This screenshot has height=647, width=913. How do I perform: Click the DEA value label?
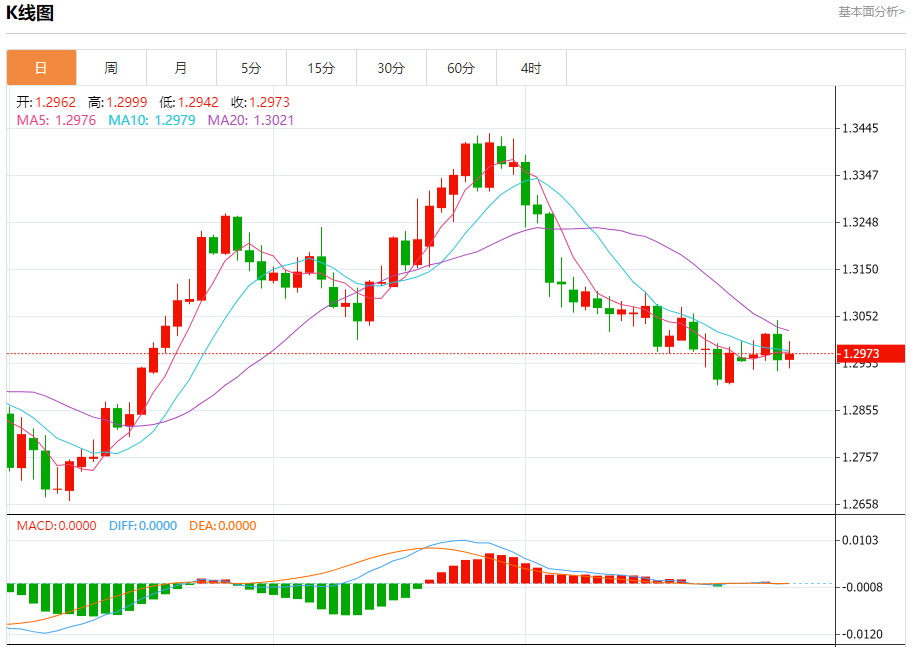click(223, 525)
